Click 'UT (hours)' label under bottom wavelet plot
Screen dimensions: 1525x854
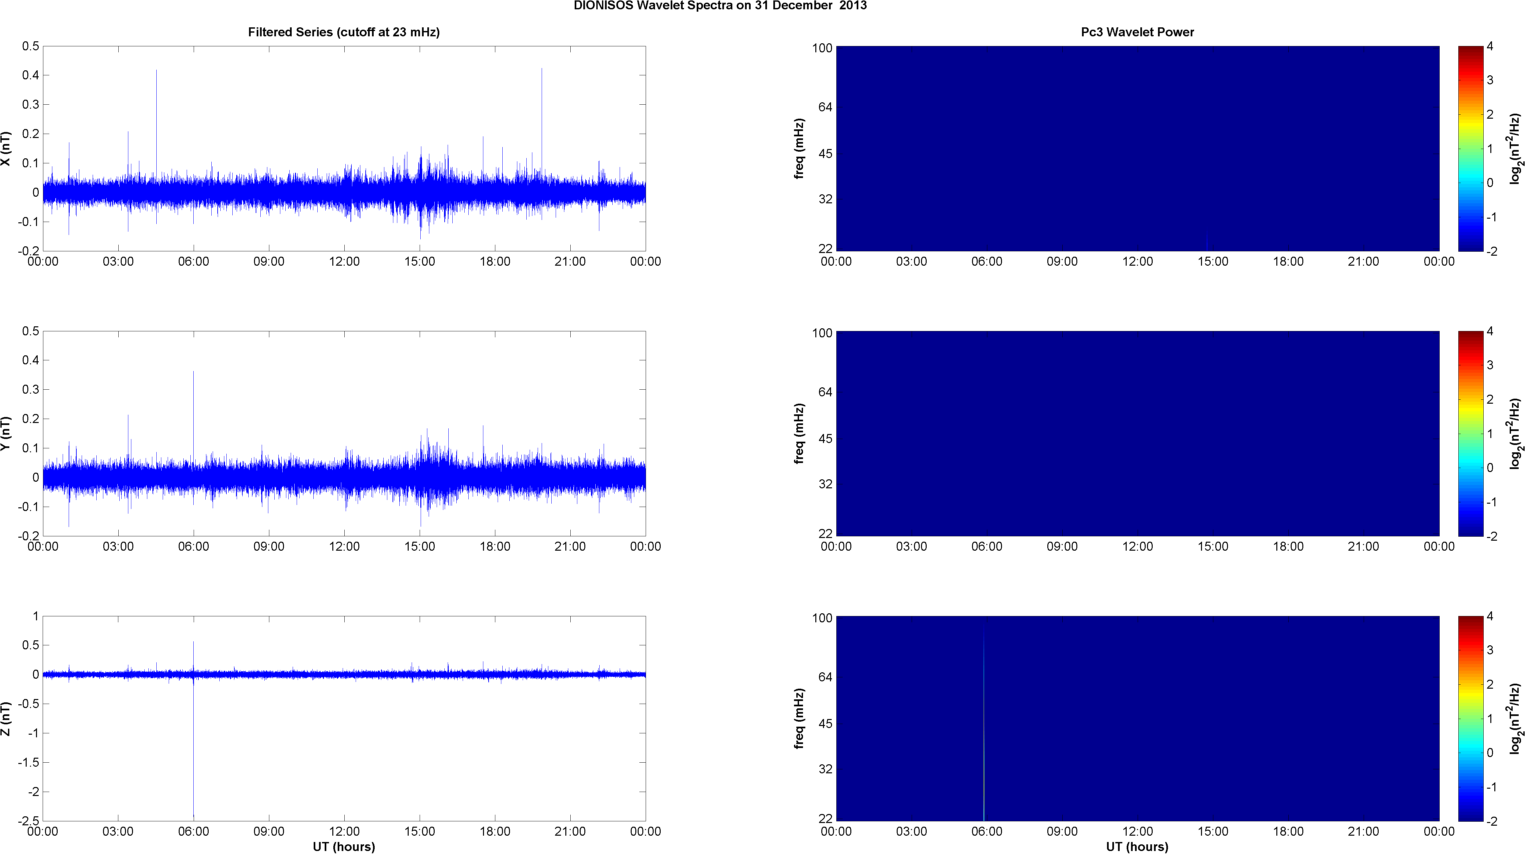[x=1137, y=847]
